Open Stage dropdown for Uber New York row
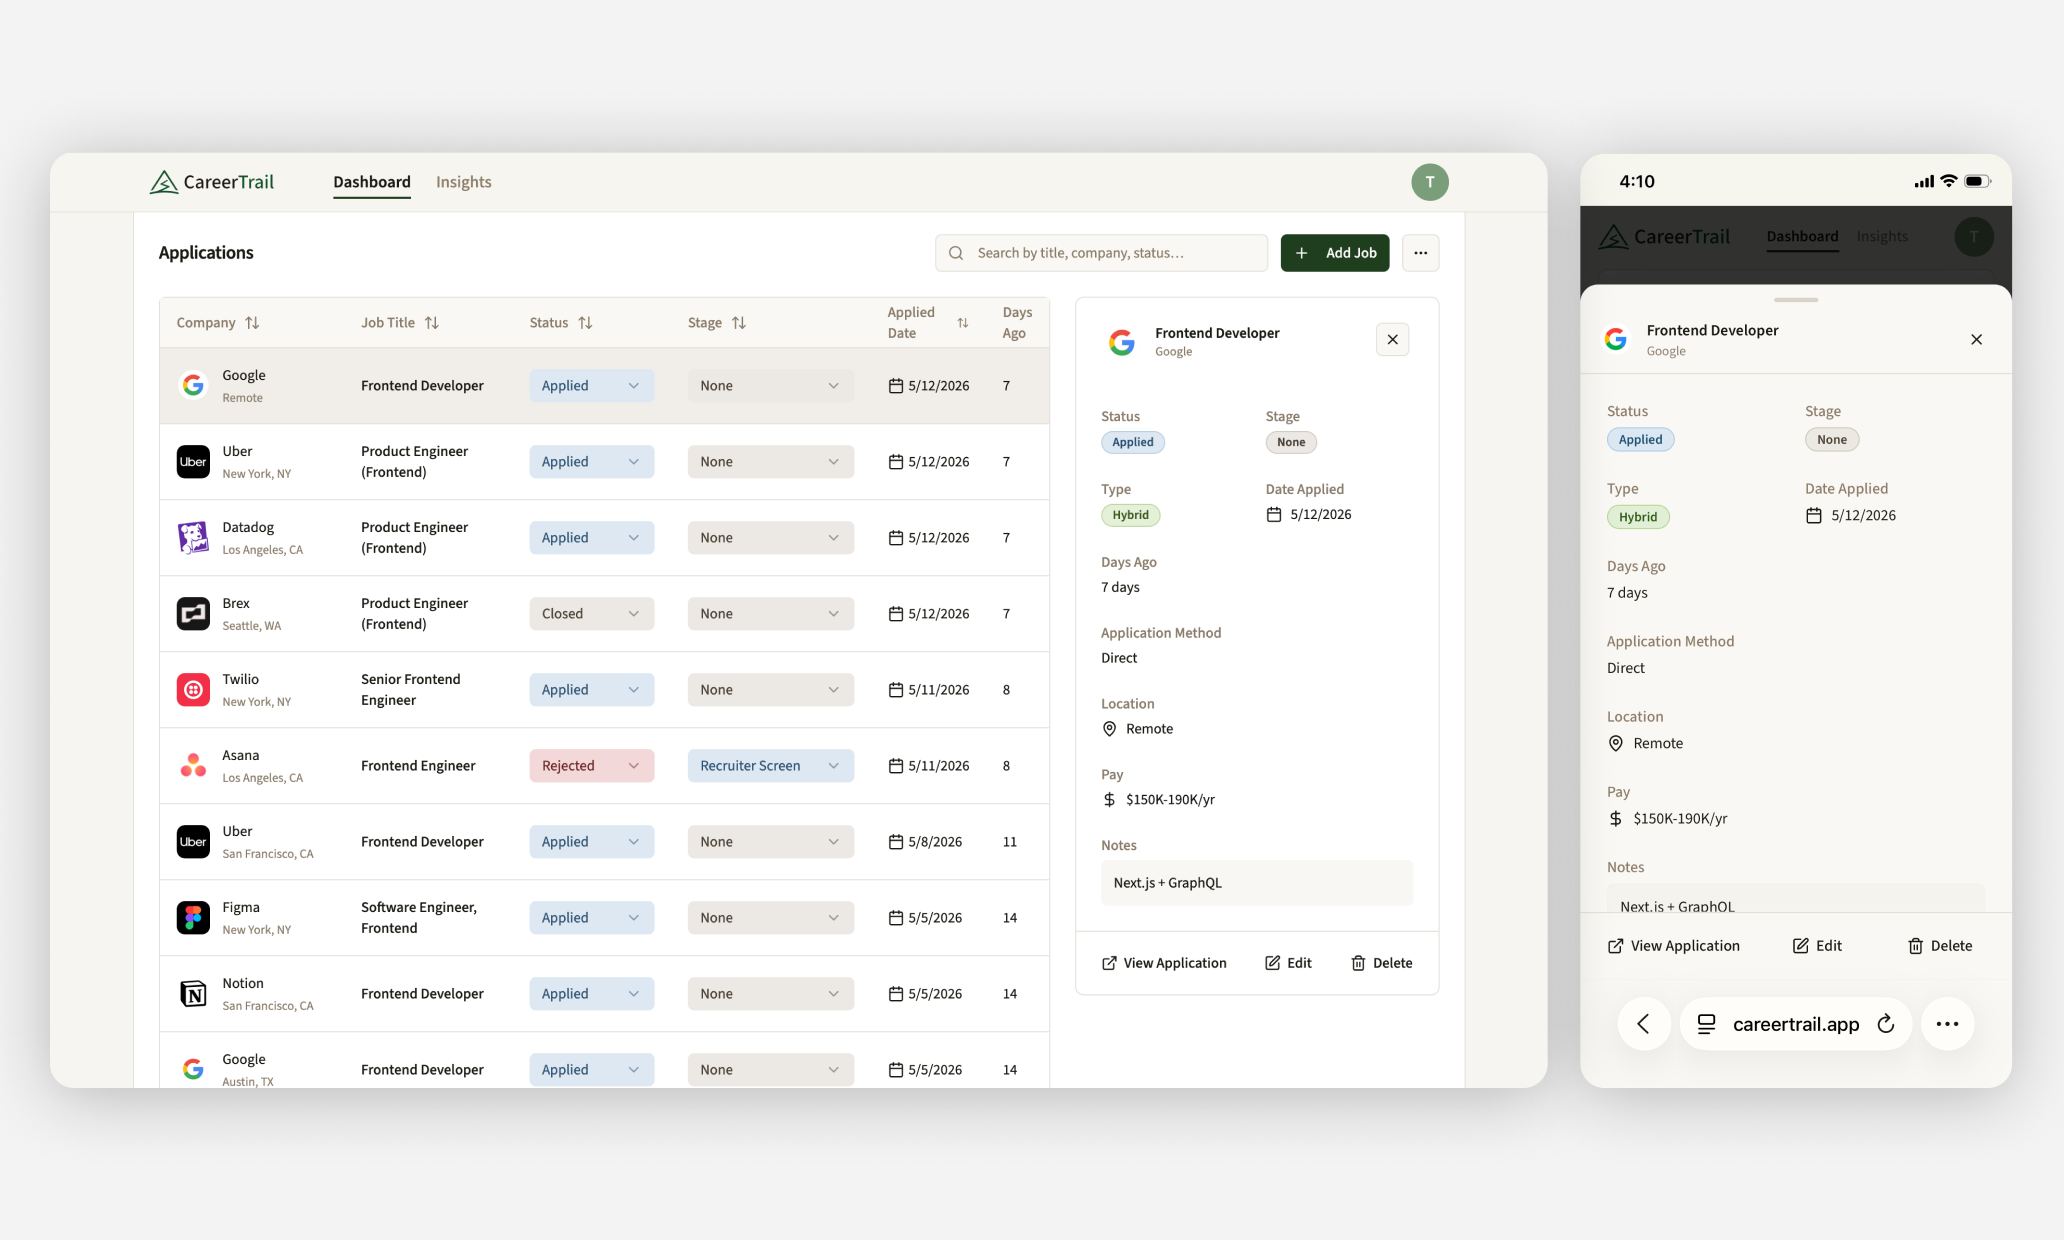This screenshot has width=2064, height=1240. click(x=770, y=462)
